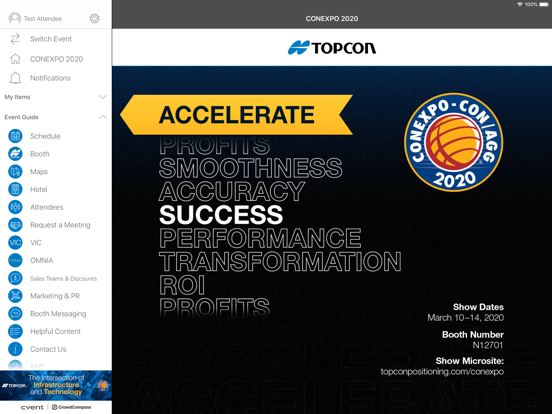Open Marketing & PR label
The height and width of the screenshot is (414, 552).
tap(55, 296)
